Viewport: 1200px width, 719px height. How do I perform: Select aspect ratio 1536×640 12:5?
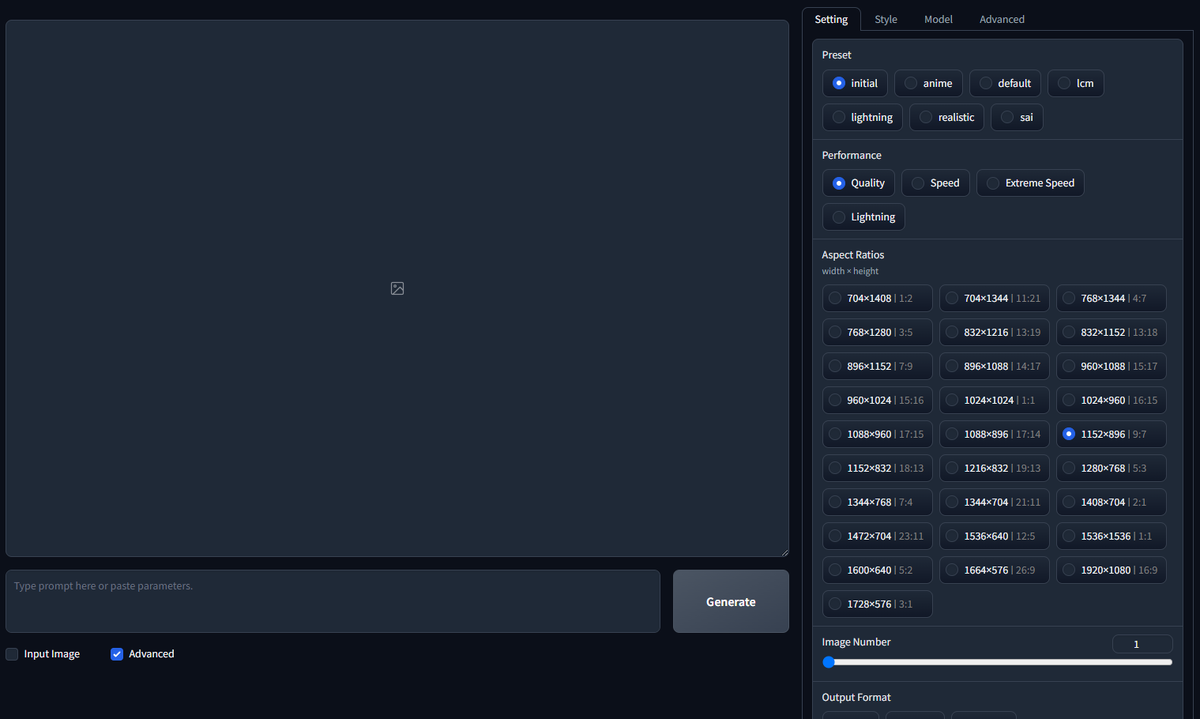point(994,536)
